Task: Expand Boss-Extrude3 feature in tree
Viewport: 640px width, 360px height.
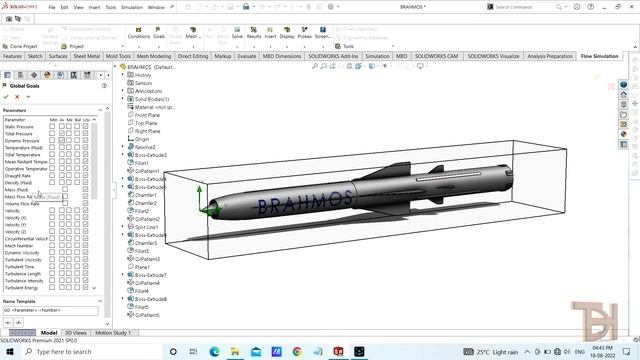Action: [123, 155]
